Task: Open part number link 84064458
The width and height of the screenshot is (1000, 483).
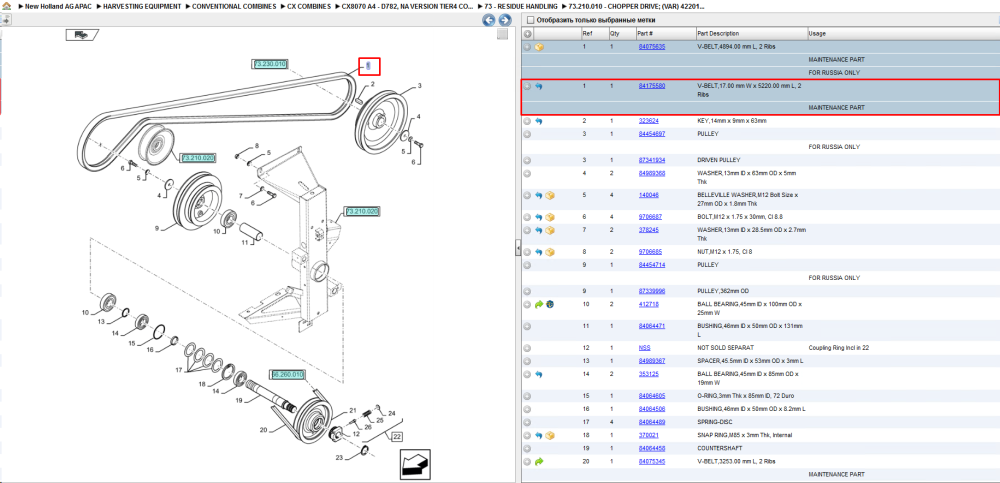Action: 652,448
